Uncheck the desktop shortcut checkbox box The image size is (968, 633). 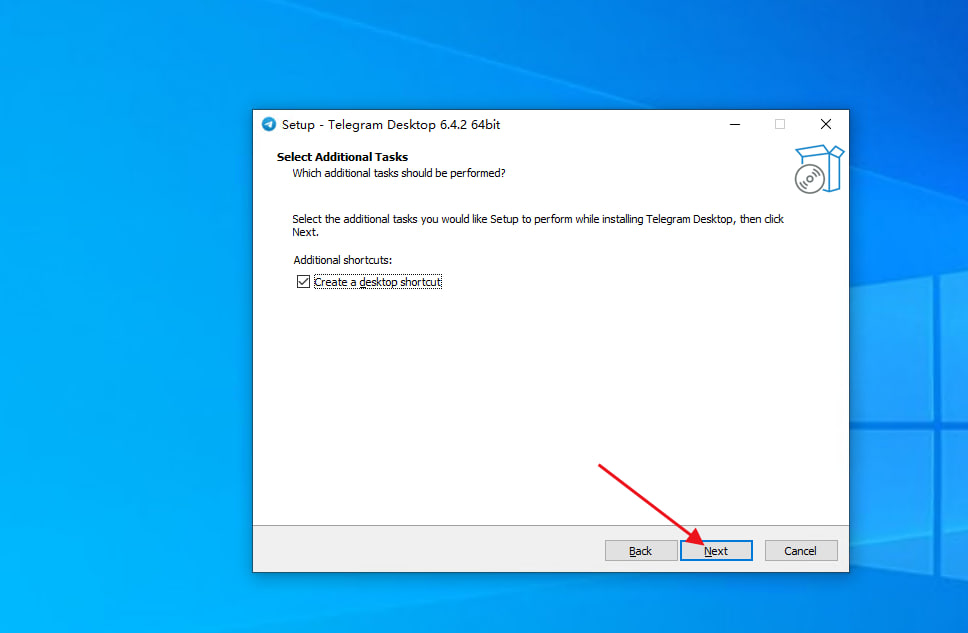(303, 282)
